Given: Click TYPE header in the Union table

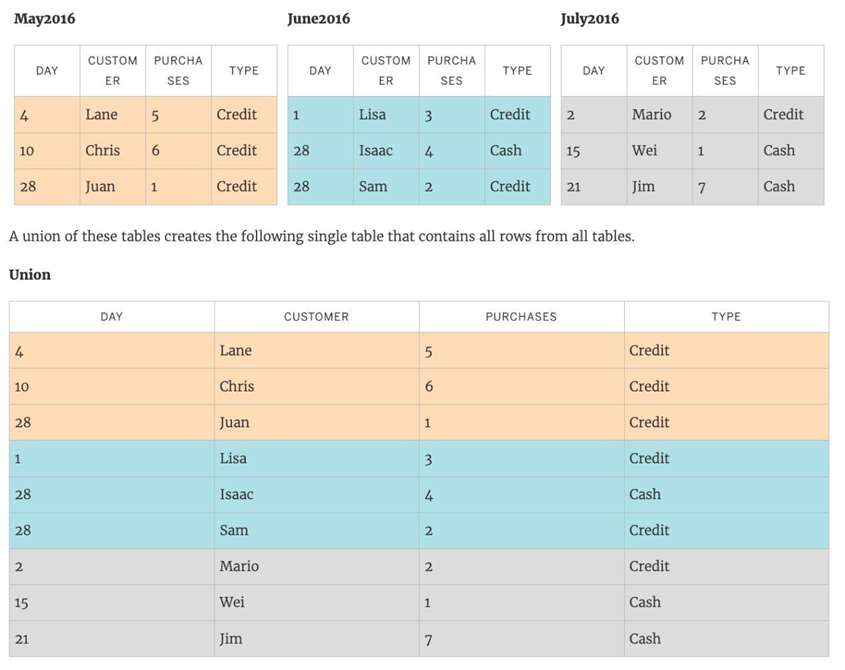Looking at the screenshot, I should (x=726, y=317).
